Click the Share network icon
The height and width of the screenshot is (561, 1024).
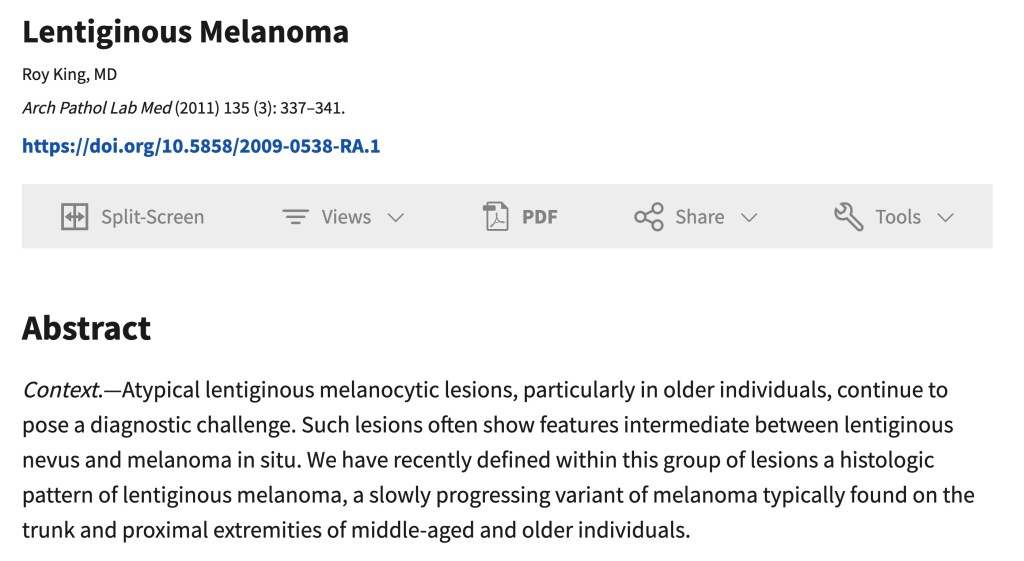649,217
